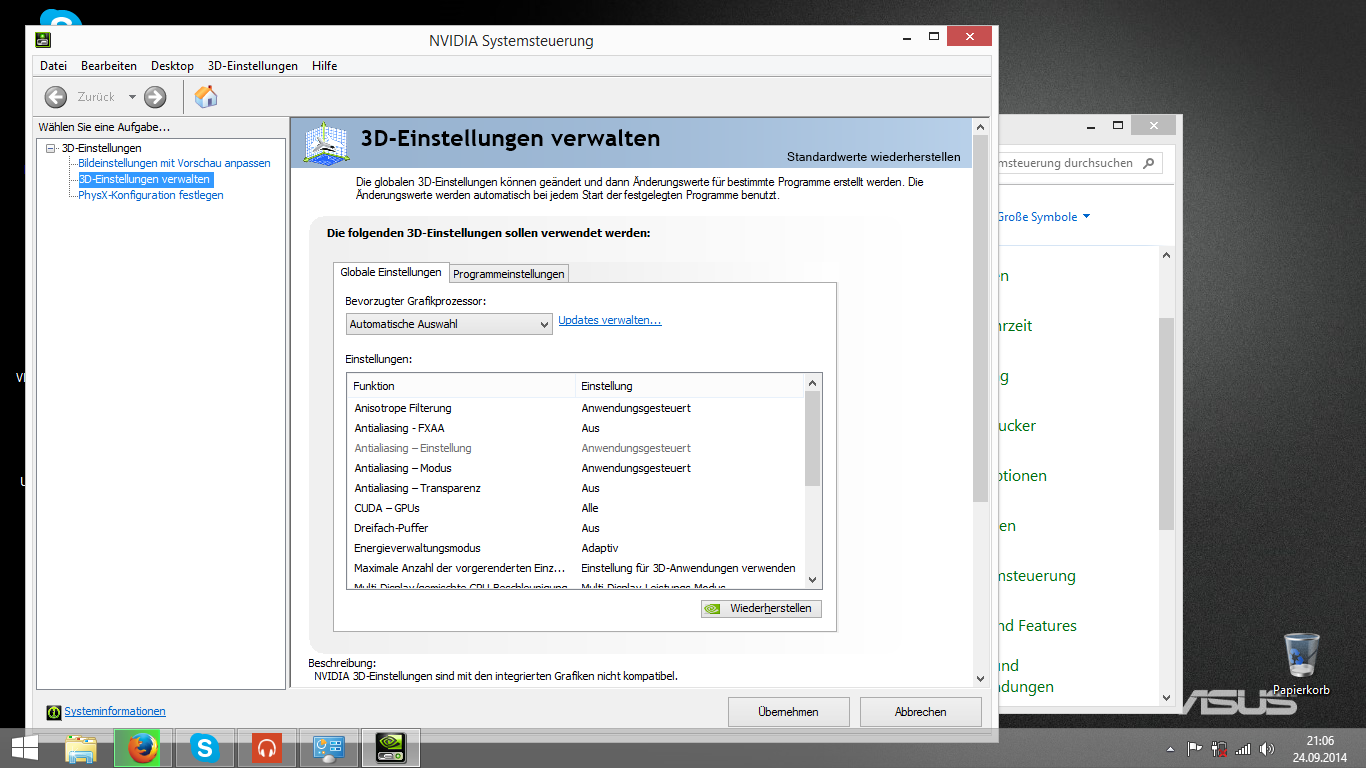The image size is (1366, 768).
Task: Select 3D-Einstellungen verwalten in the tree
Action: (145, 179)
